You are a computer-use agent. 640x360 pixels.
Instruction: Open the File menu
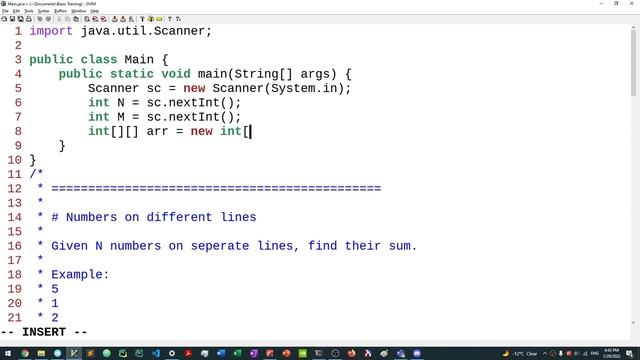5,11
